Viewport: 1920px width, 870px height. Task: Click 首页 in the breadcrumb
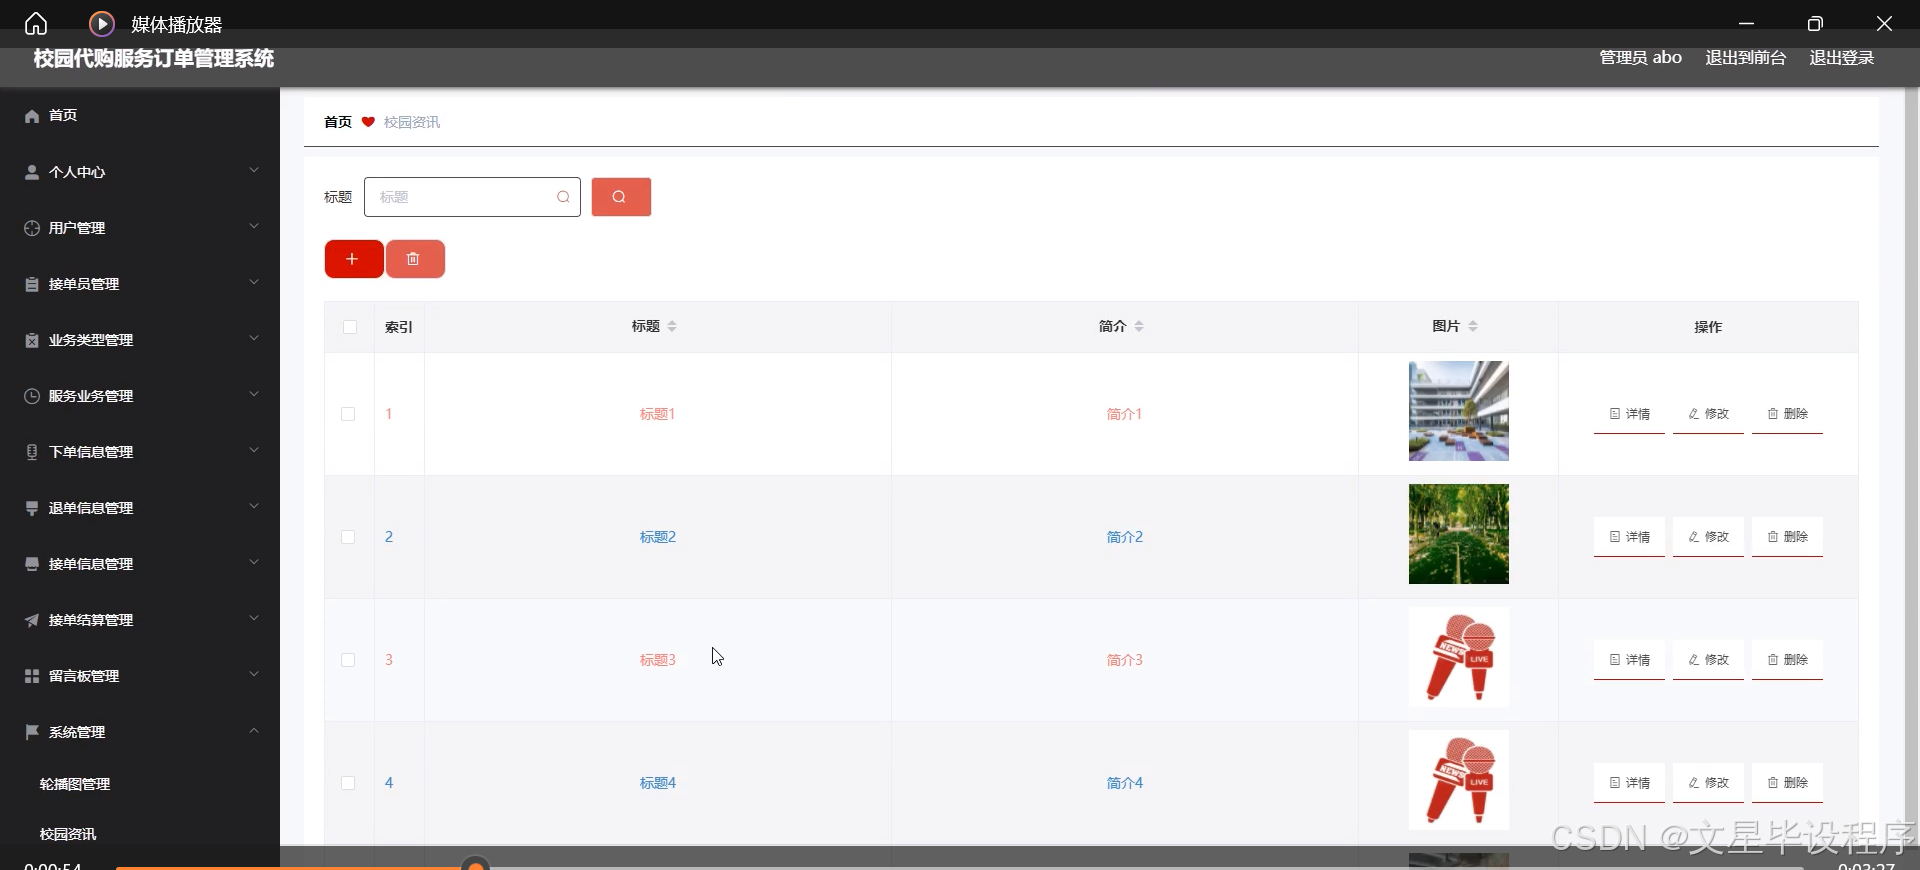[338, 122]
